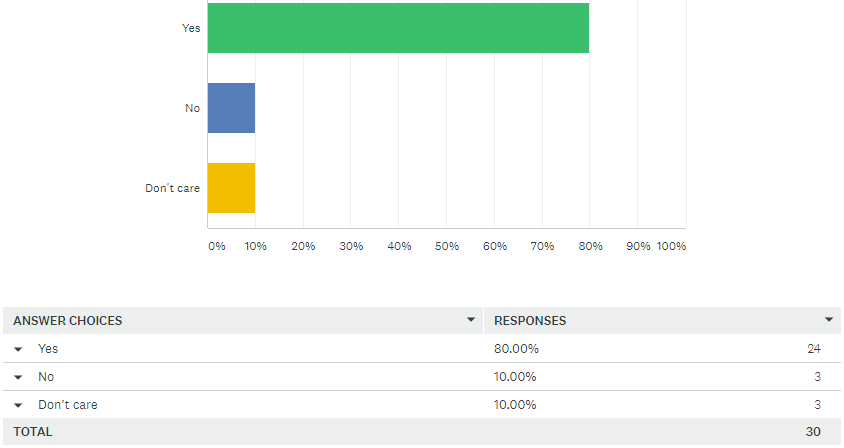Expand the No row arrow in table
This screenshot has width=844, height=448.
(x=18, y=377)
